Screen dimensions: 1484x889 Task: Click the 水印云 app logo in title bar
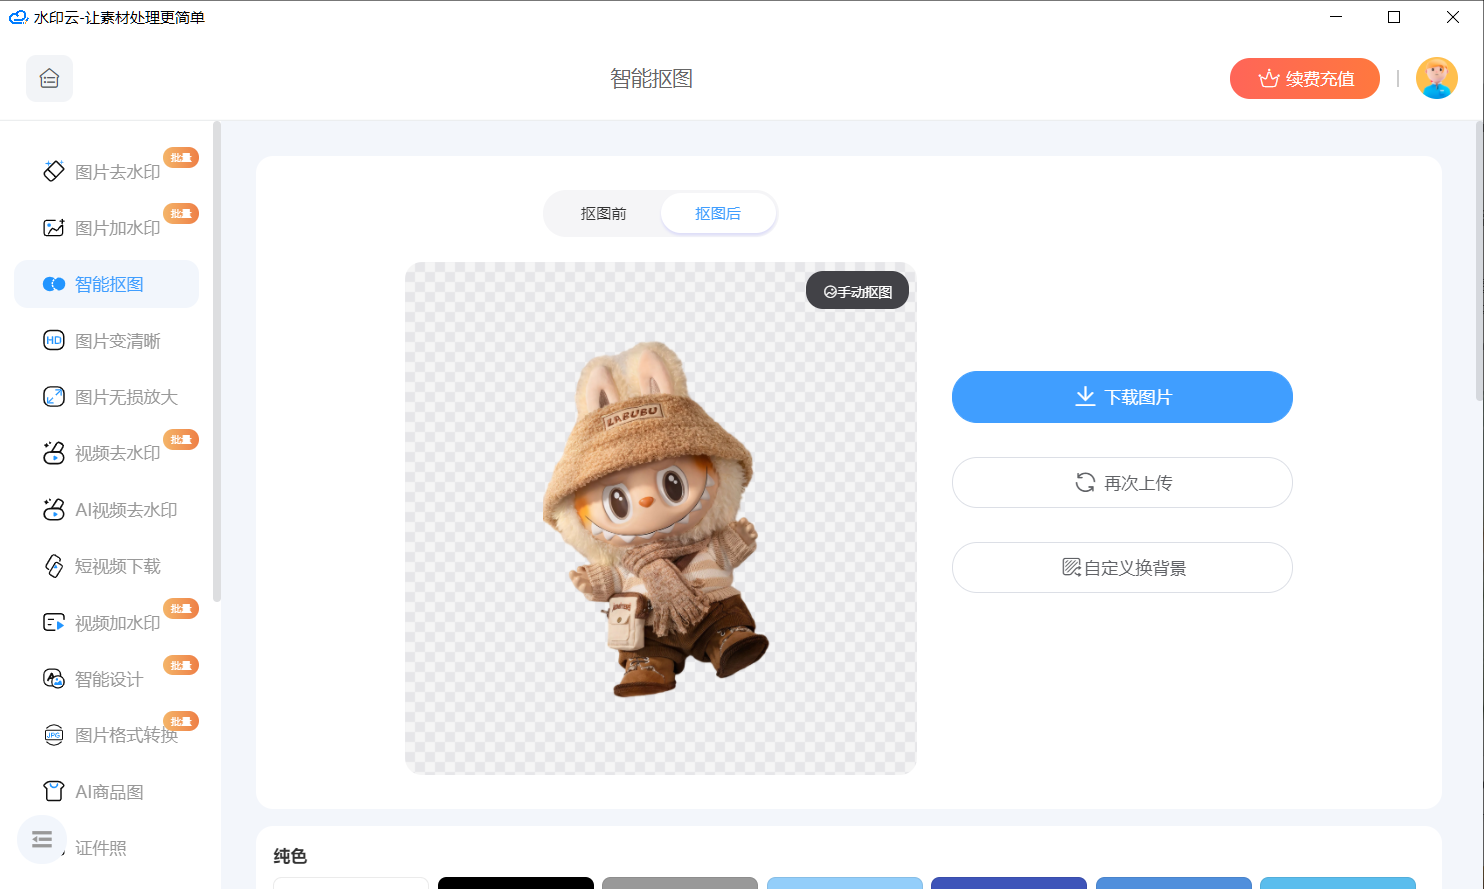coord(18,17)
